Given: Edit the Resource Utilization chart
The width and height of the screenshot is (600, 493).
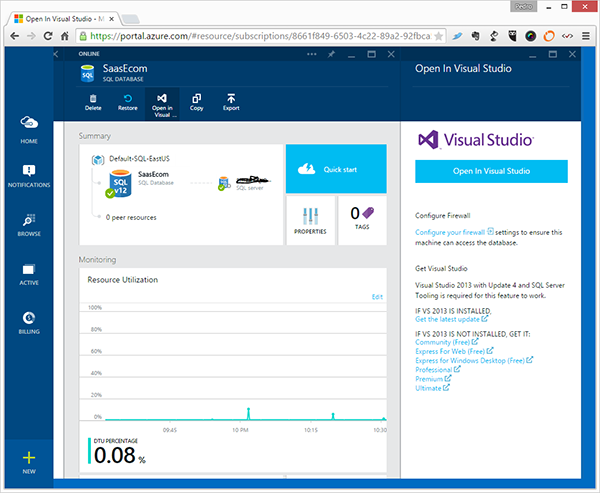Looking at the screenshot, I should tap(377, 297).
